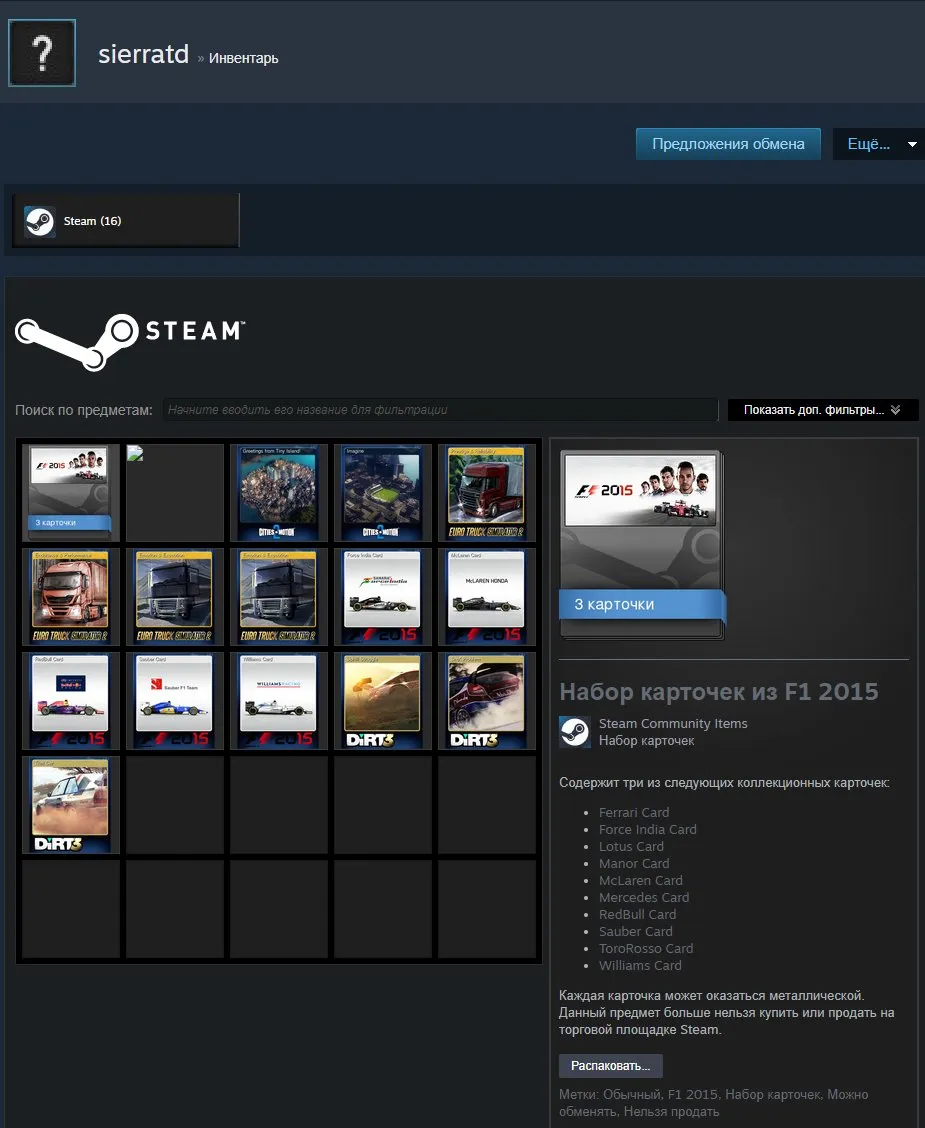Select the orange Euro Truck Simulator 2 card
Viewport: 925px width, 1128px height.
(x=70, y=597)
